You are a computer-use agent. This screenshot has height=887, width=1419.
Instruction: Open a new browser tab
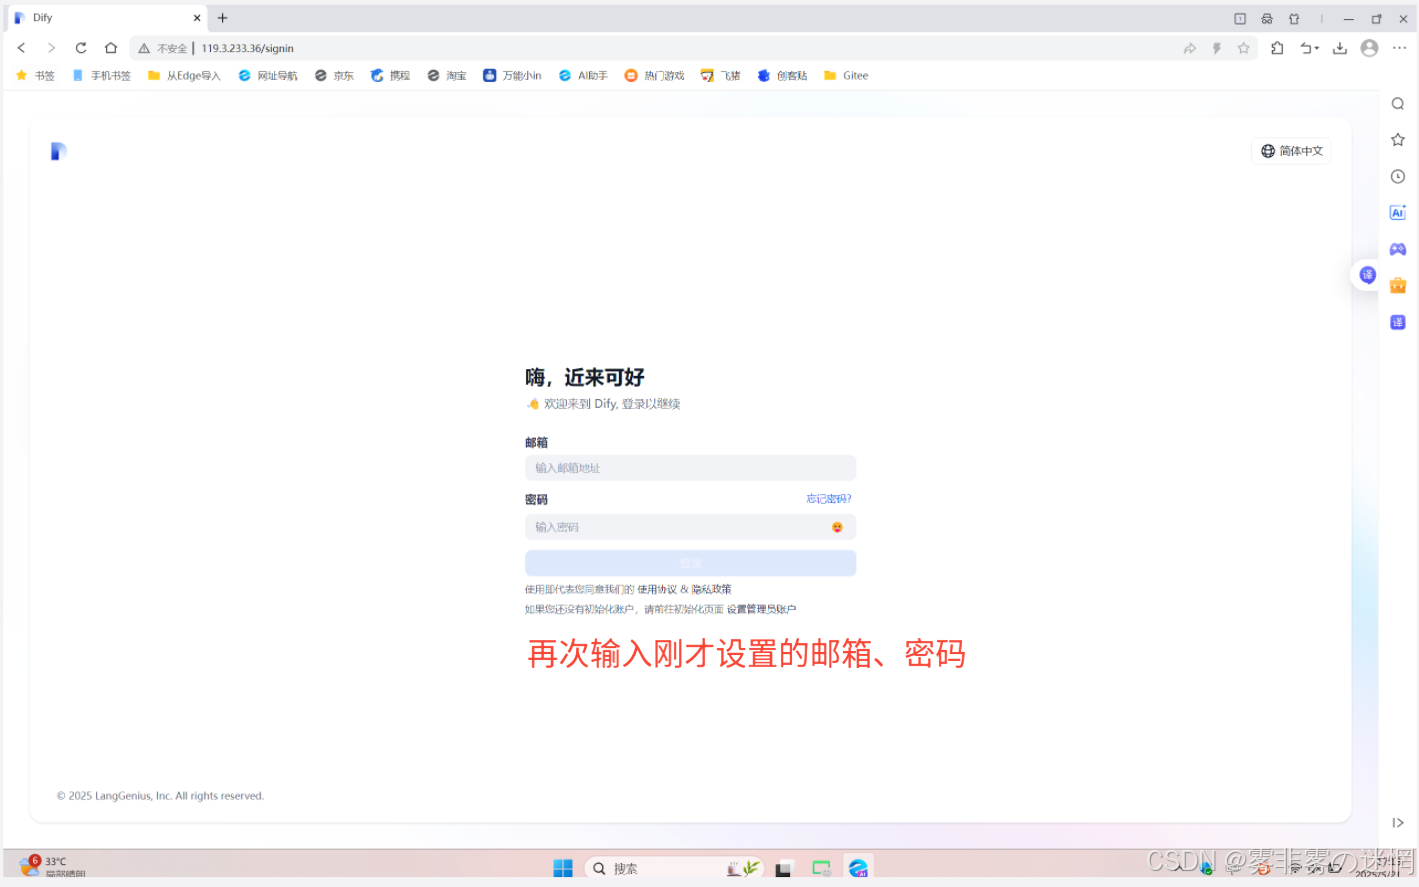click(223, 18)
